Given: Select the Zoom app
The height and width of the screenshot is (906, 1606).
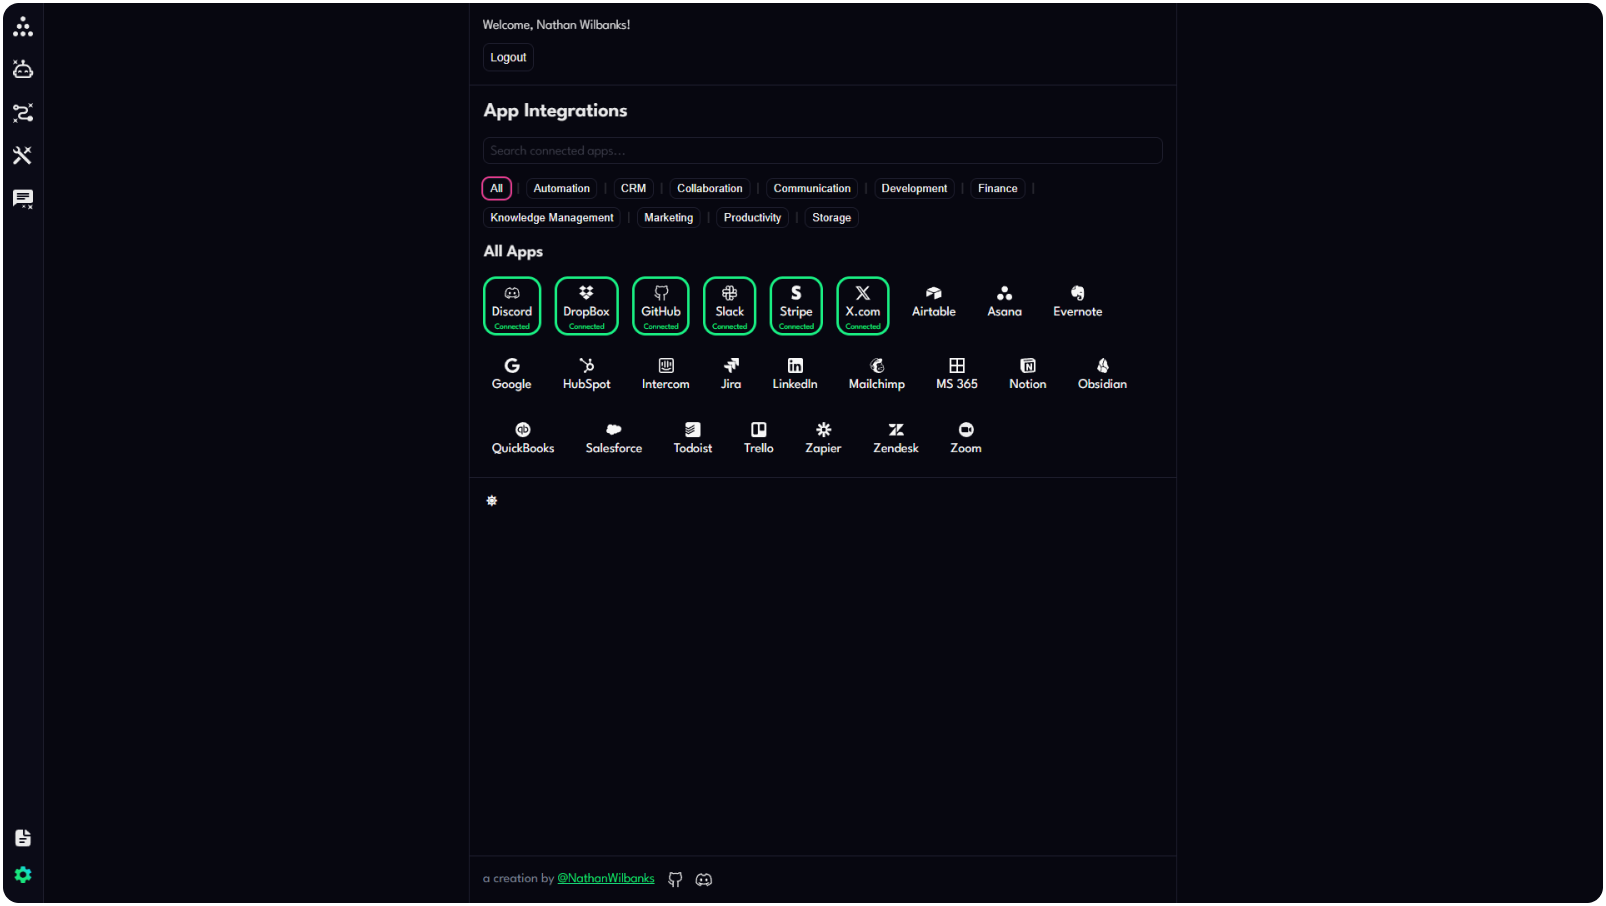Looking at the screenshot, I should point(966,438).
